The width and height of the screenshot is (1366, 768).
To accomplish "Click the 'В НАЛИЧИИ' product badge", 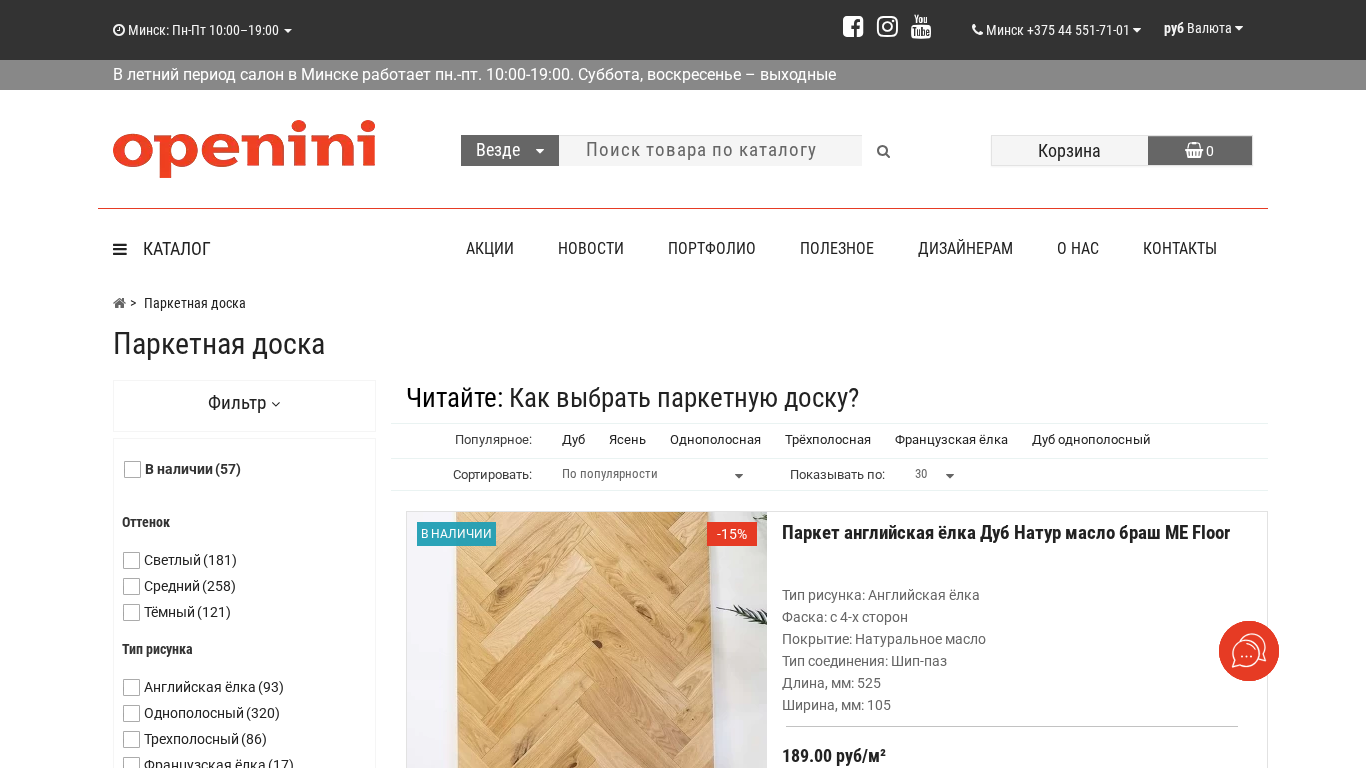I will coord(456,534).
